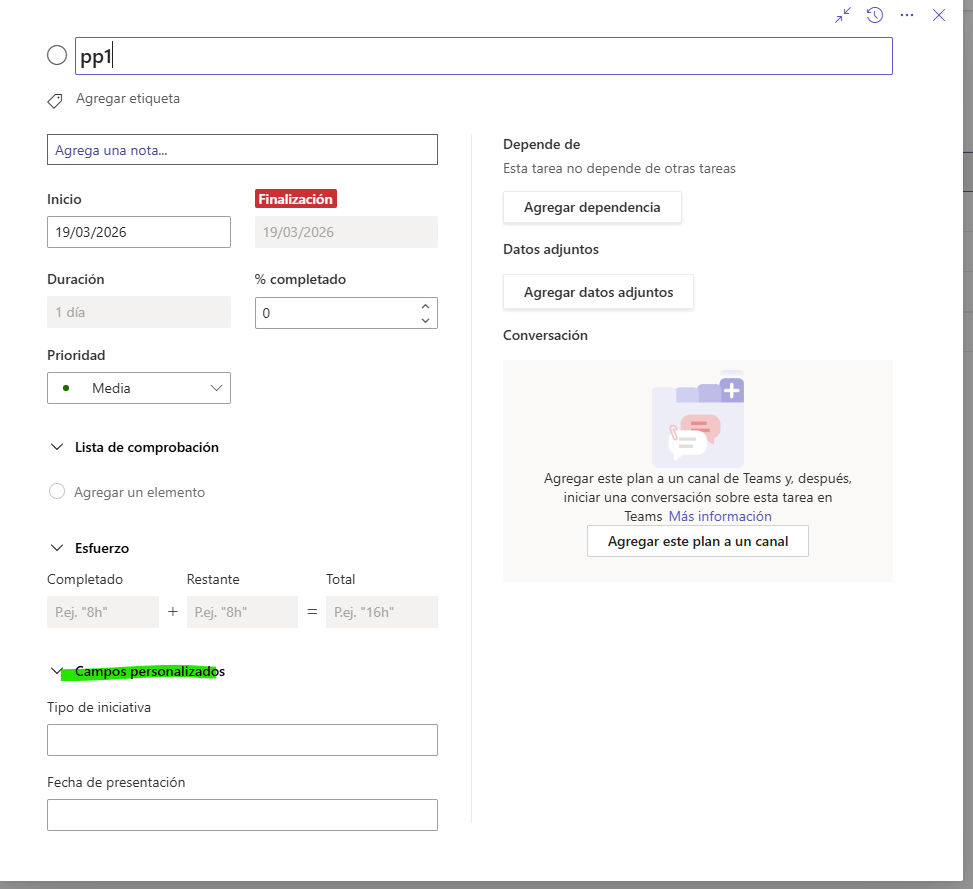Open the Prioridad dropdown
The height and width of the screenshot is (889, 973).
[139, 388]
